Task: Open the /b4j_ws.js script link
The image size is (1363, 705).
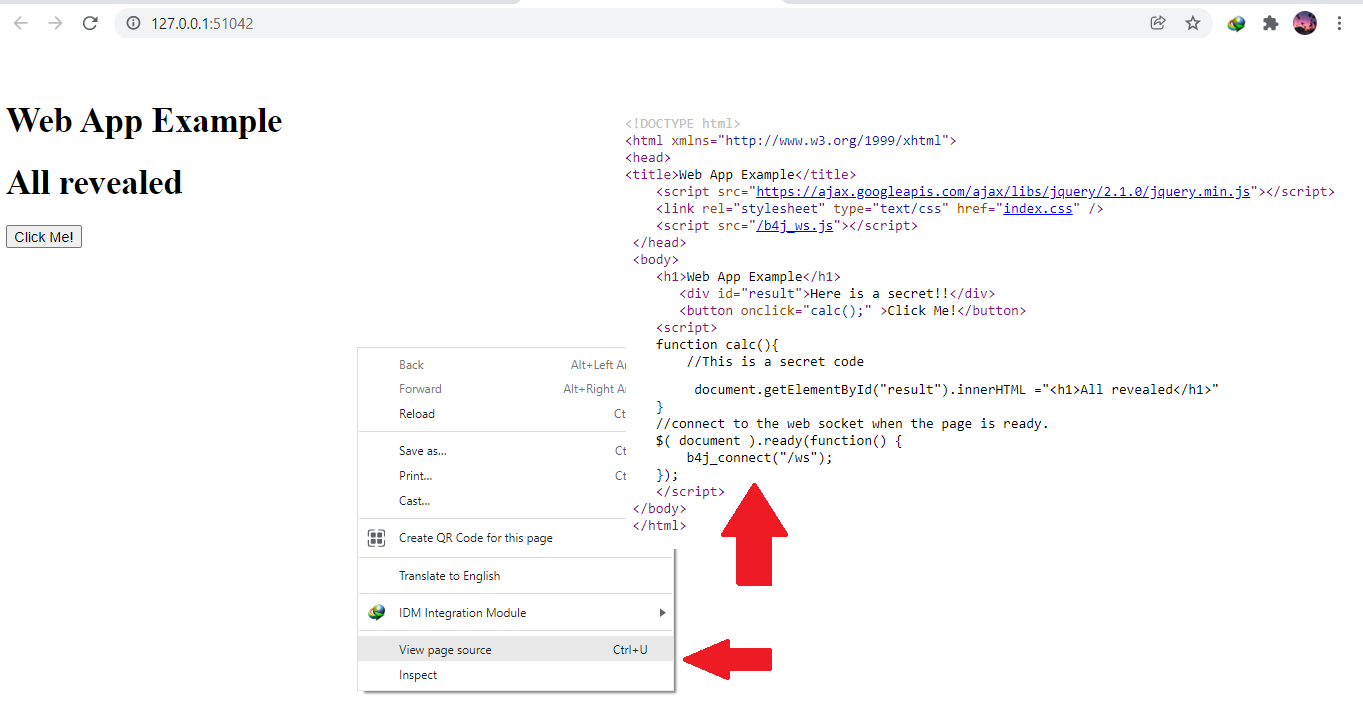Action: point(795,226)
